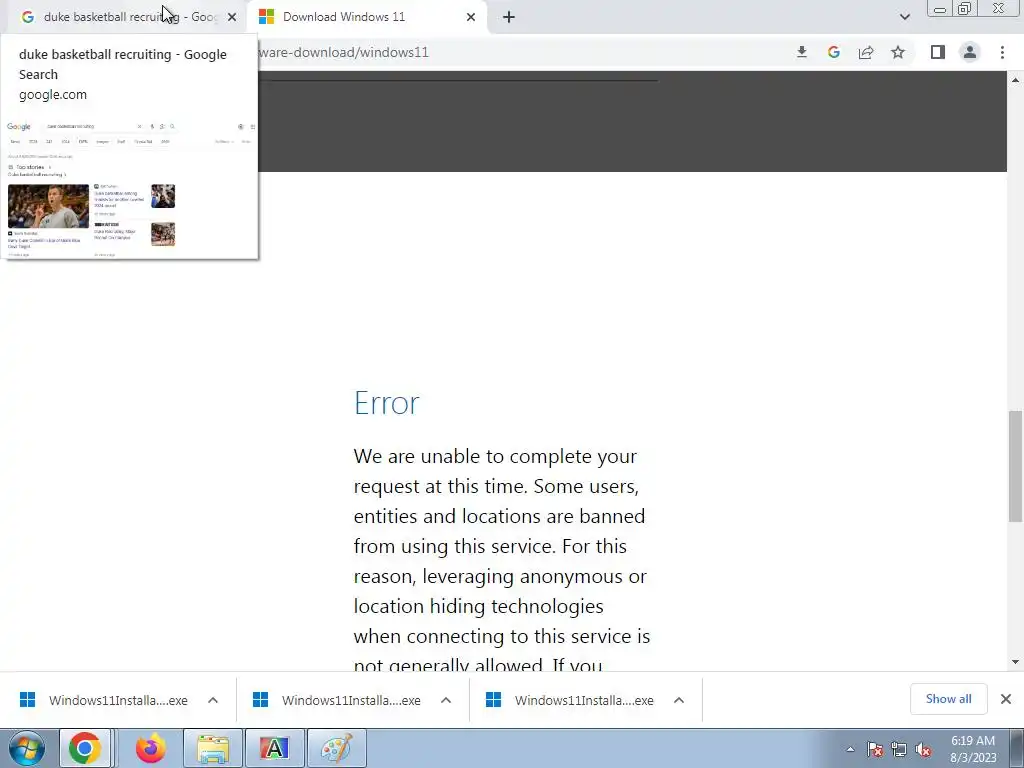Open a new tab with plus button

click(x=509, y=18)
